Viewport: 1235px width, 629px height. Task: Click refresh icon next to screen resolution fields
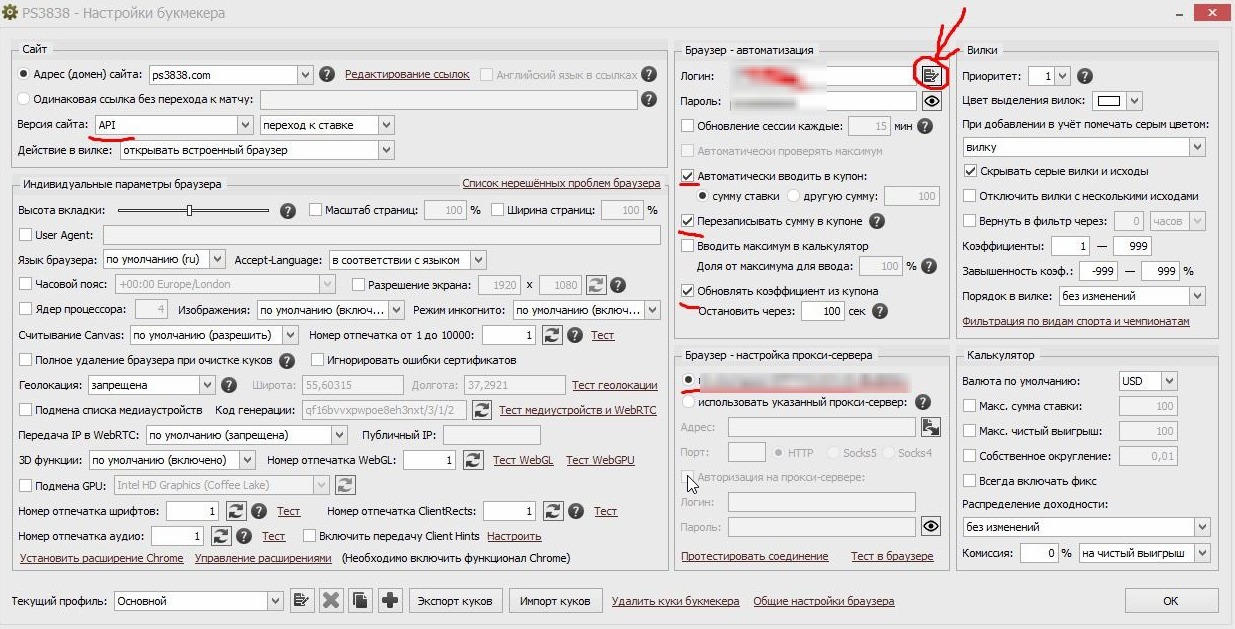(596, 285)
